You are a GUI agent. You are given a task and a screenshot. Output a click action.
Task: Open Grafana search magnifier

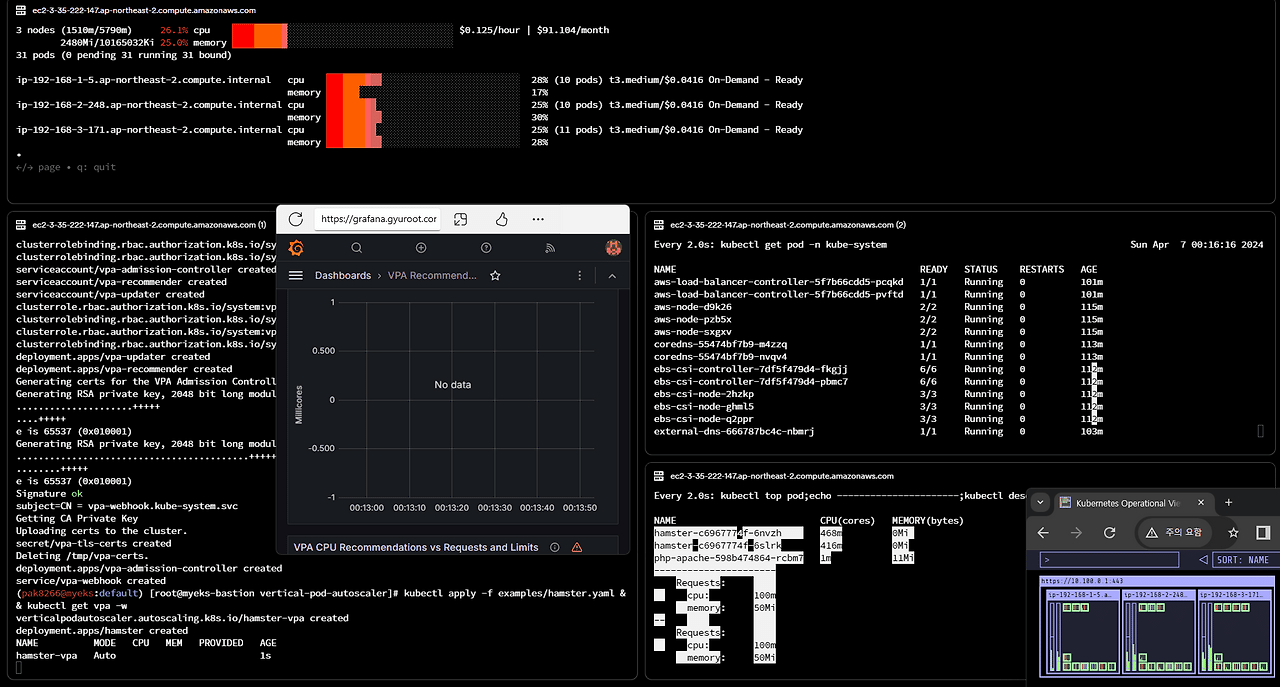tap(356, 248)
